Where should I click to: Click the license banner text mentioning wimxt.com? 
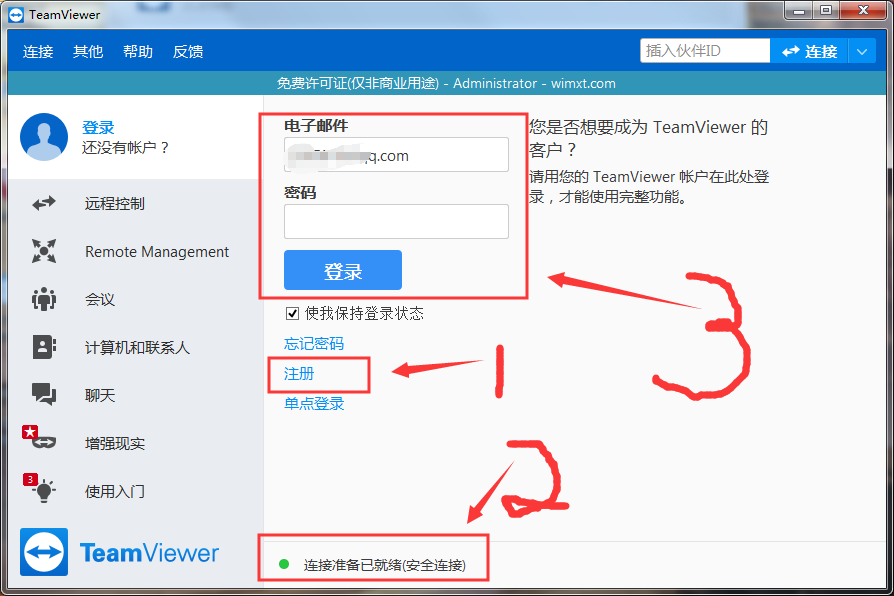coord(446,83)
